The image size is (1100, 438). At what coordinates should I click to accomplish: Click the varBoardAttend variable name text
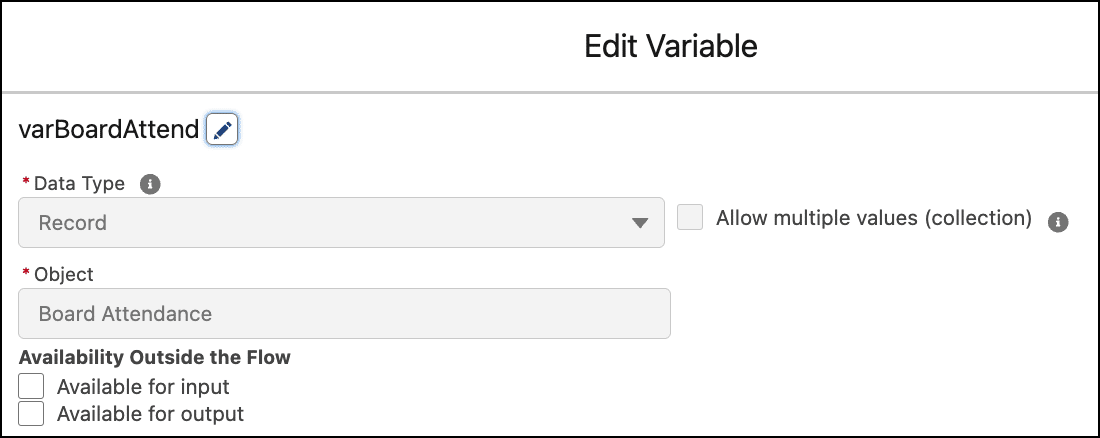pyautogui.click(x=109, y=130)
